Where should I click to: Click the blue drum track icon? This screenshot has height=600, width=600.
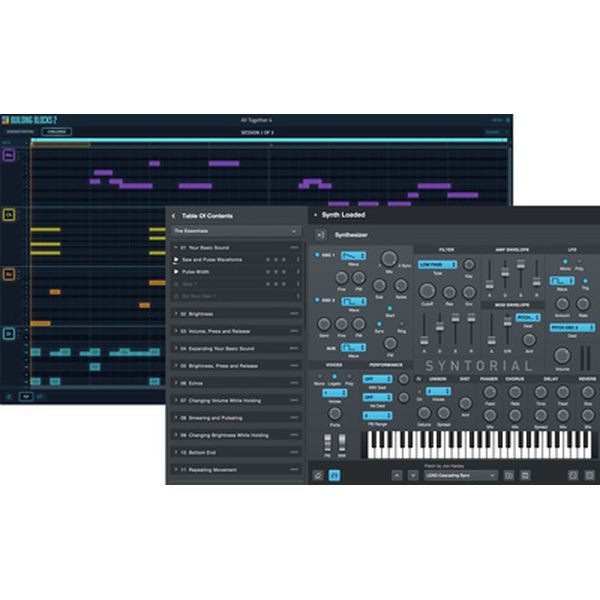pos(9,333)
